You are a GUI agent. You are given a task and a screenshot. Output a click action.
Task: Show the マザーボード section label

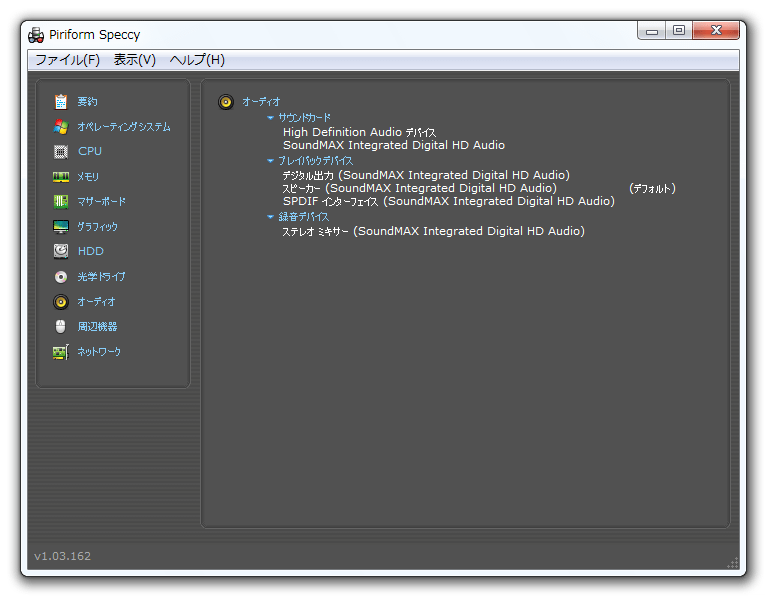(102, 201)
